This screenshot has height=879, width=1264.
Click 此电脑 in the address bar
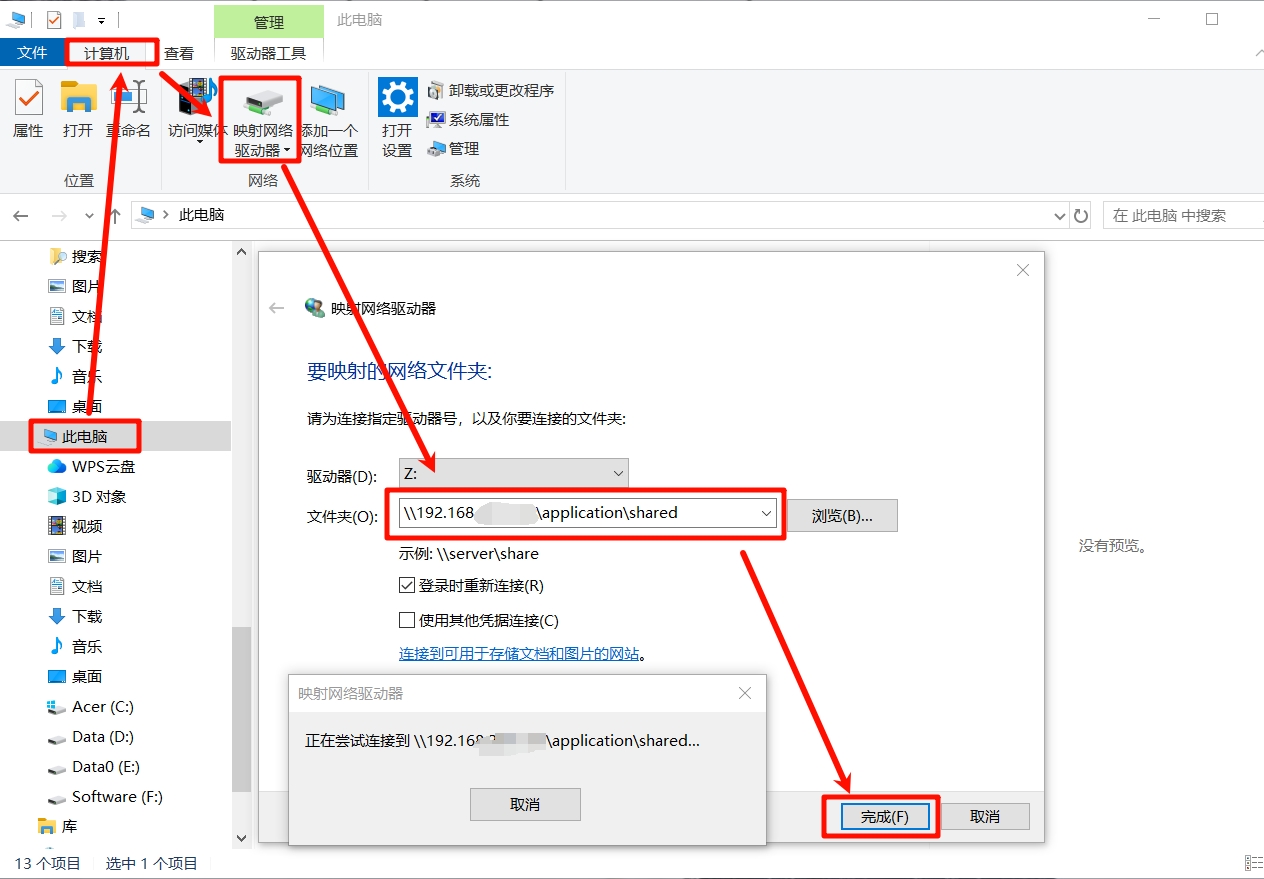coord(201,215)
